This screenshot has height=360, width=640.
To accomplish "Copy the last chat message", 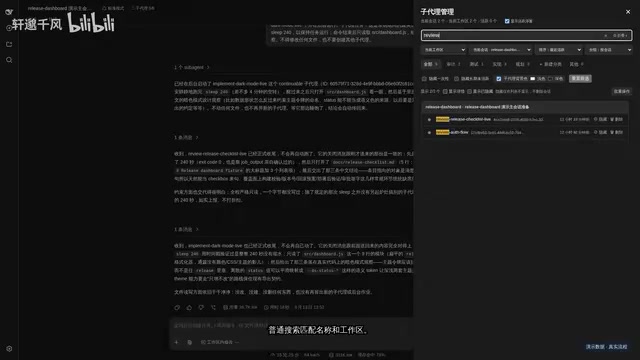I will (x=177, y=307).
